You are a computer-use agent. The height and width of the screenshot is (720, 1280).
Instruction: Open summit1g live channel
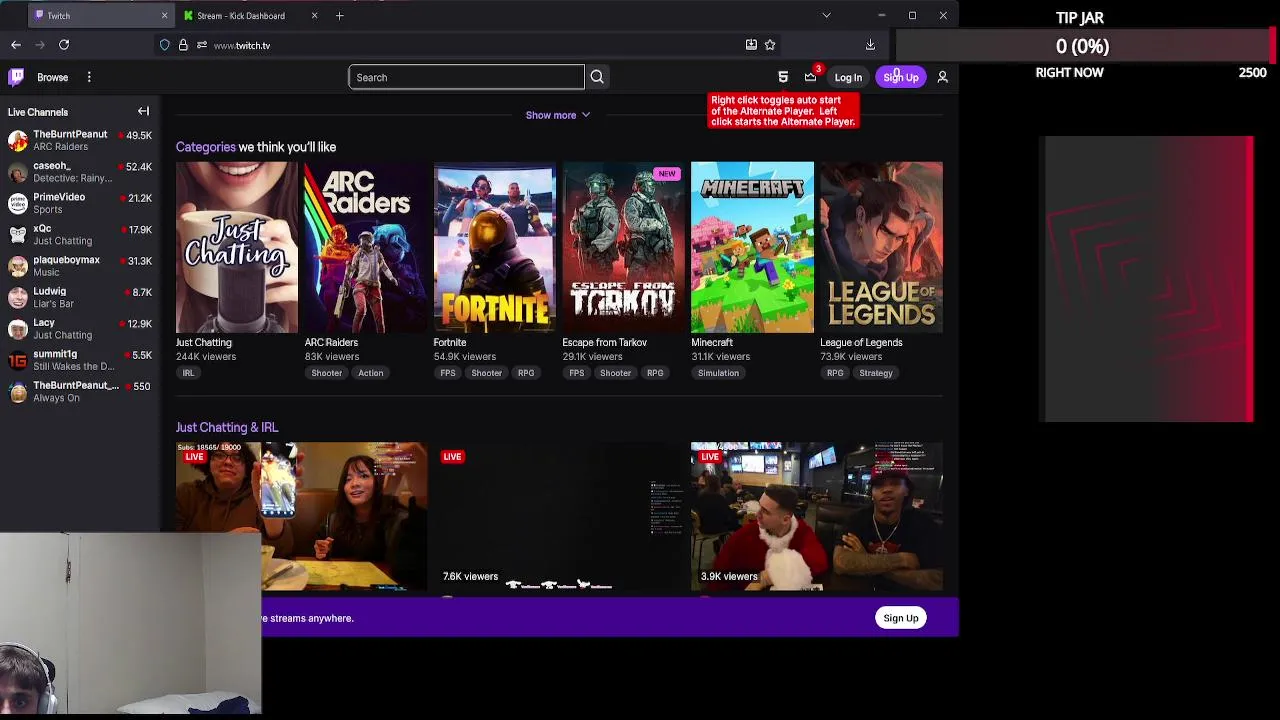(80, 360)
